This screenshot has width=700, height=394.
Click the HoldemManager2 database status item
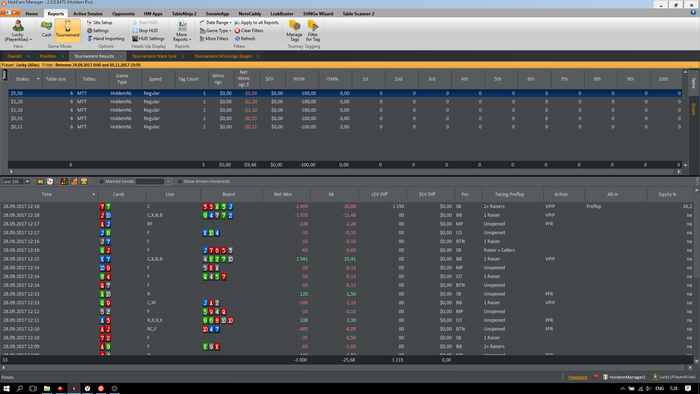coord(624,377)
